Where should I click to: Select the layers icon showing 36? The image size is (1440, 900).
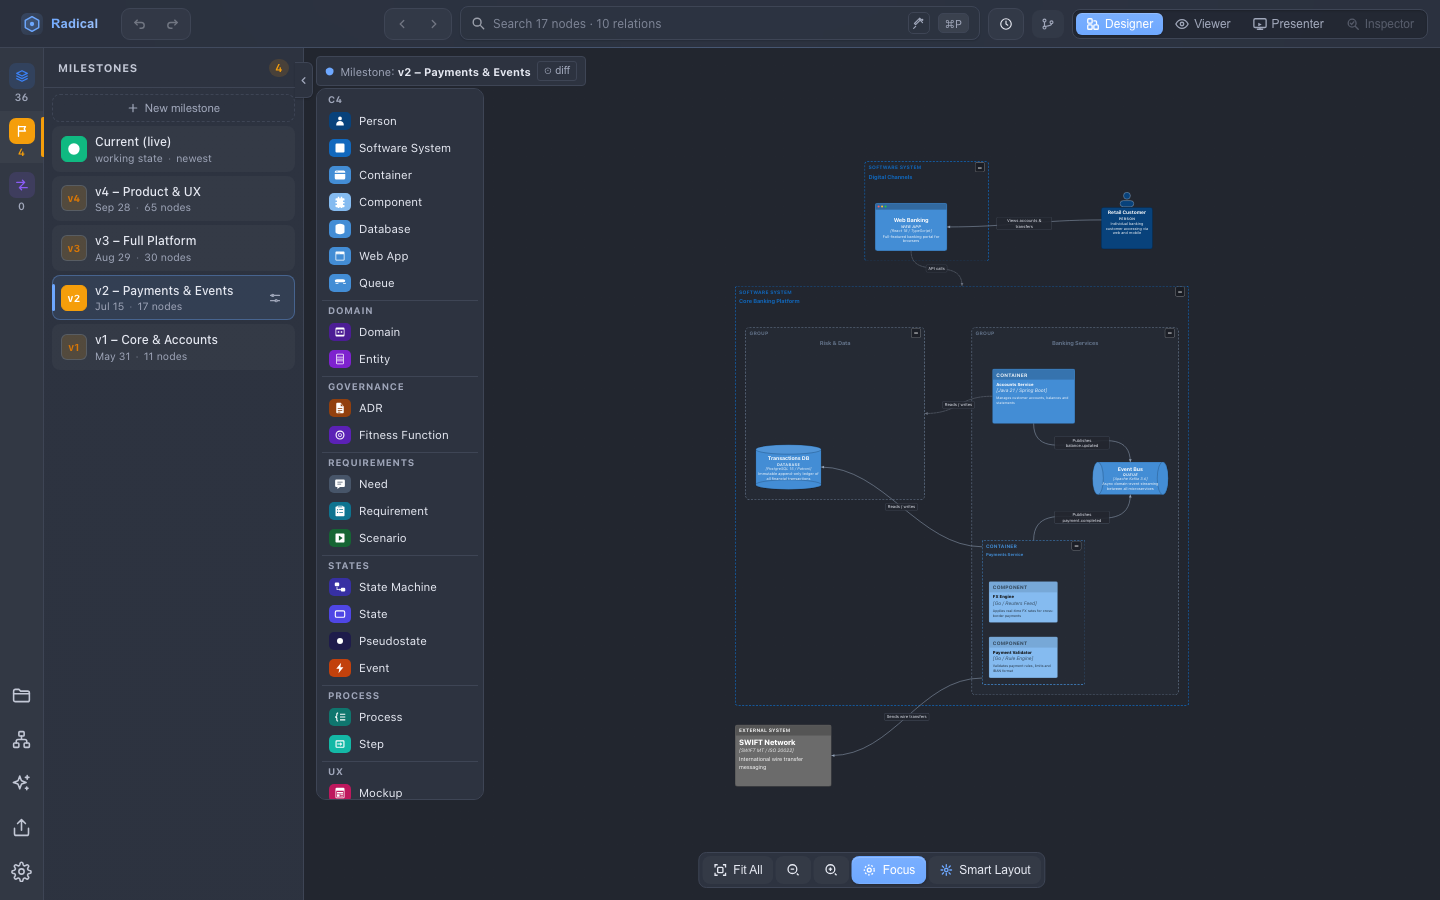(22, 76)
